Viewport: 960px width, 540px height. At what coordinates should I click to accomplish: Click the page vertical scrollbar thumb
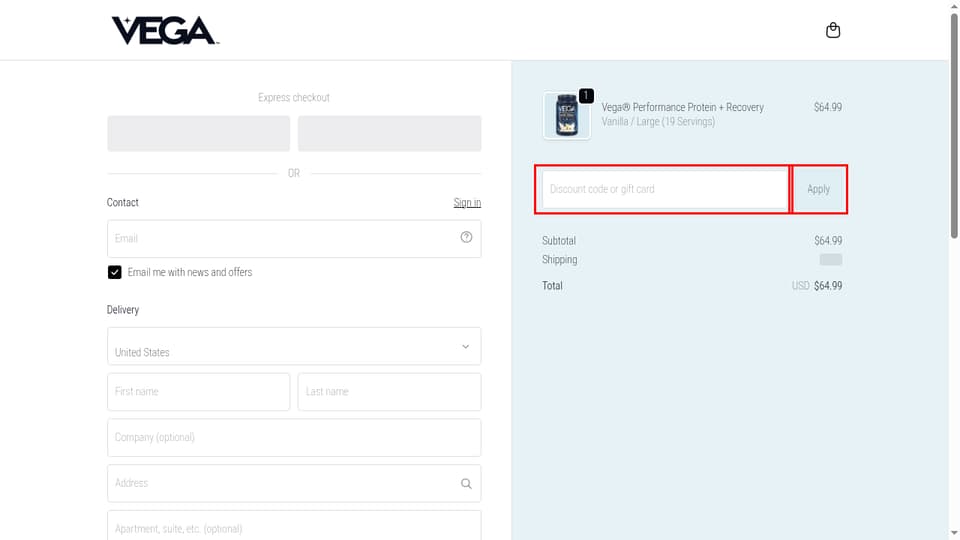coord(954,125)
